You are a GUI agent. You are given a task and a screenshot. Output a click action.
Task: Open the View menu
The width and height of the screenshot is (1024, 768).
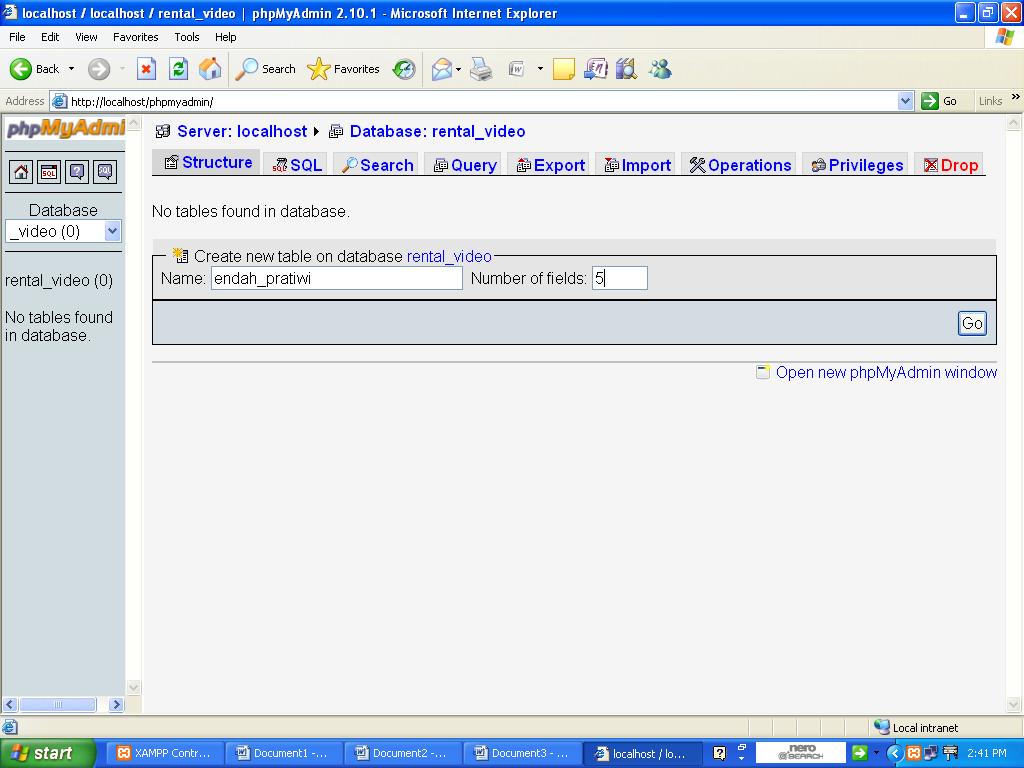(x=86, y=37)
